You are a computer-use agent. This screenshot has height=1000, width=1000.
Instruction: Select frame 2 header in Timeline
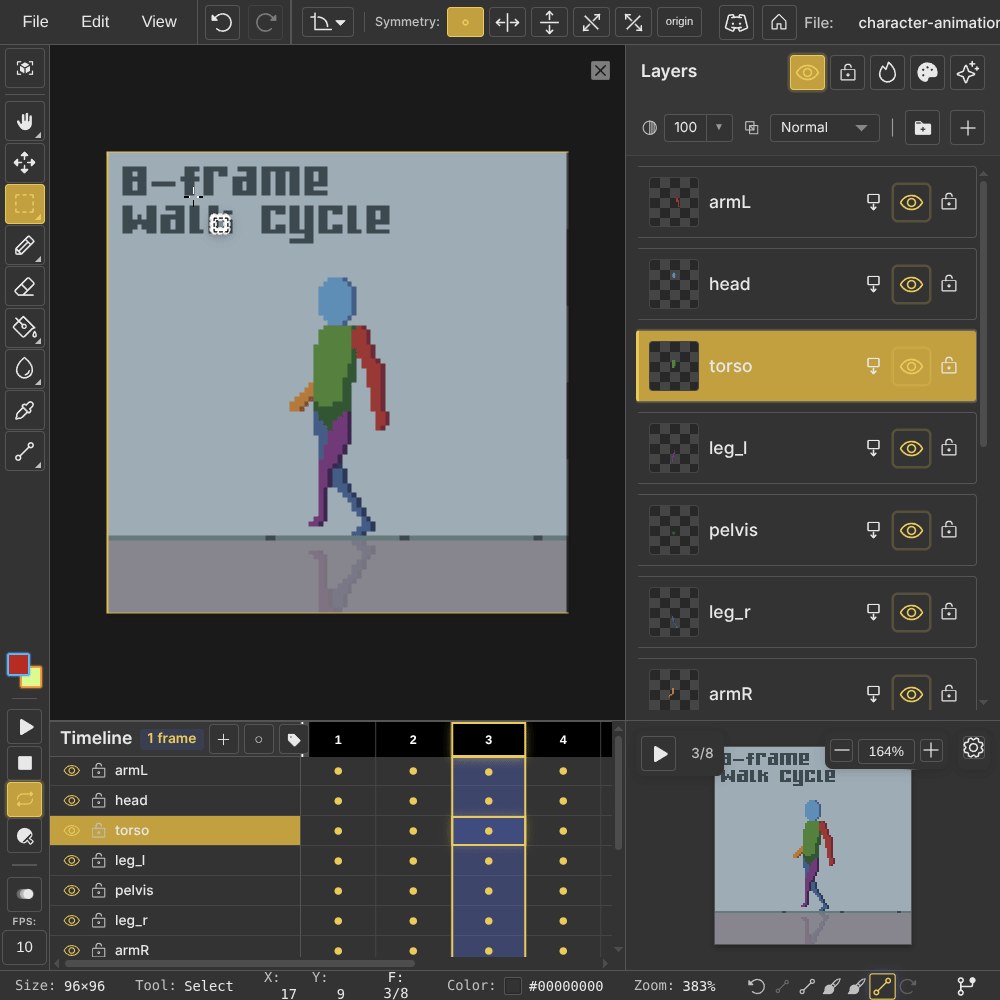pyautogui.click(x=413, y=740)
